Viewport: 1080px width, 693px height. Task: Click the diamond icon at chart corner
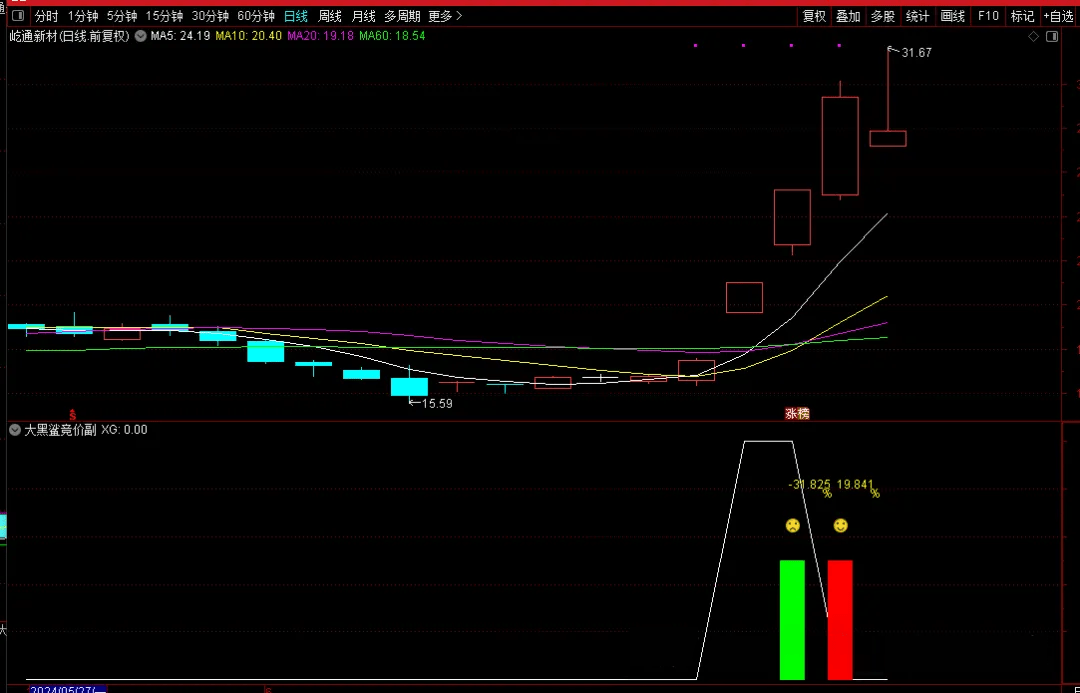pyautogui.click(x=1033, y=37)
